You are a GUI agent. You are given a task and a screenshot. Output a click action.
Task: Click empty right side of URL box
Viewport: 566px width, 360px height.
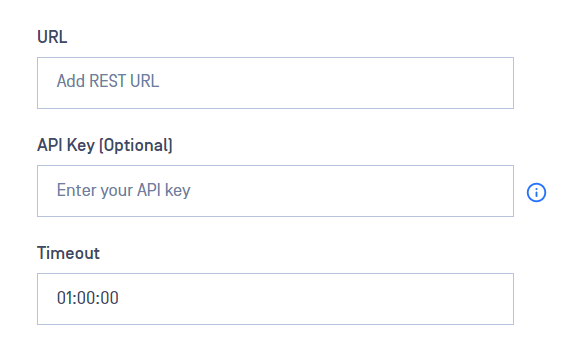(397, 83)
